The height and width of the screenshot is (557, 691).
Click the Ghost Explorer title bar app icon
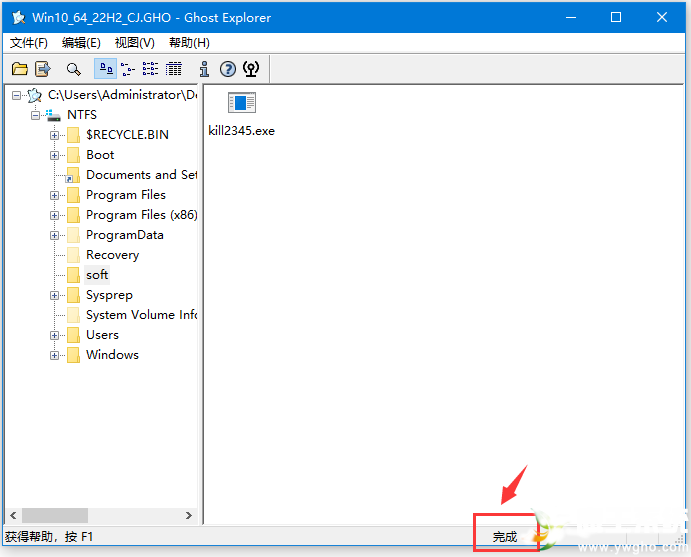19,18
